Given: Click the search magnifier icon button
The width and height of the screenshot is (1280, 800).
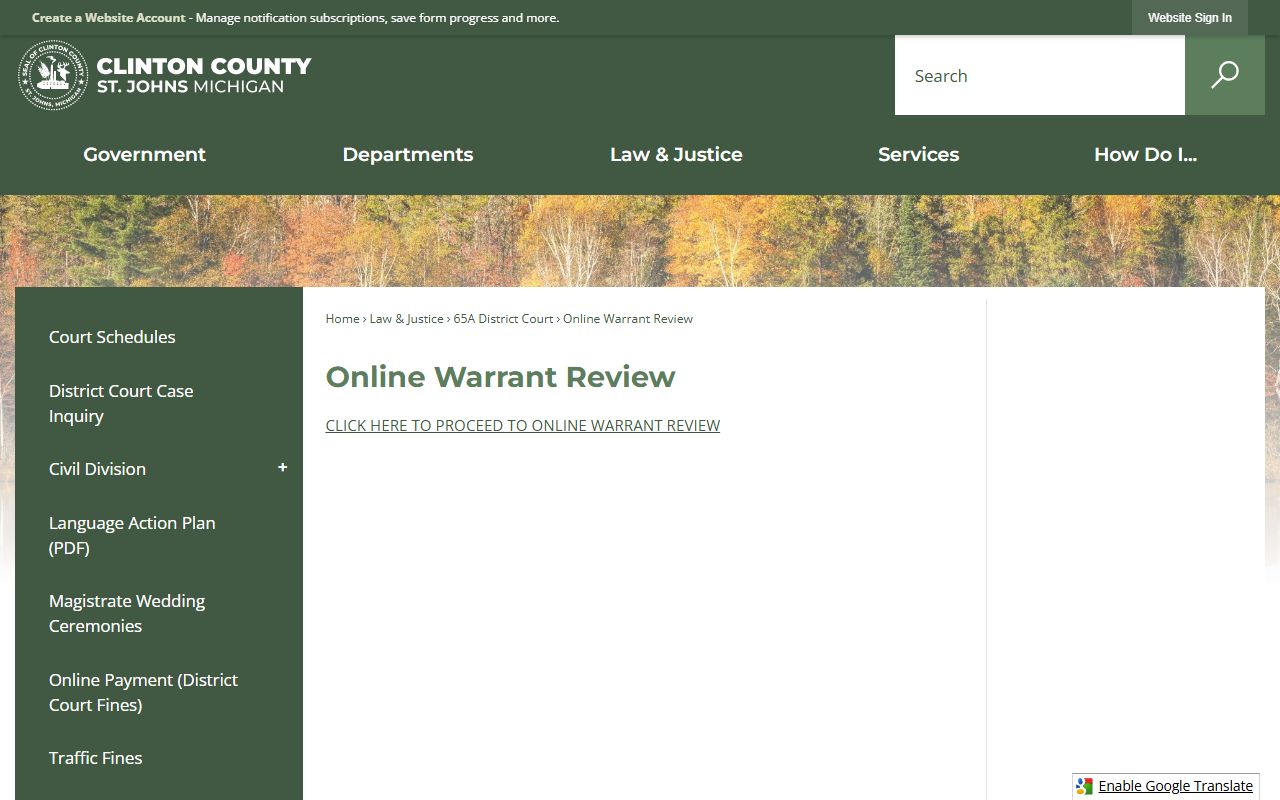Looking at the screenshot, I should coord(1224,75).
